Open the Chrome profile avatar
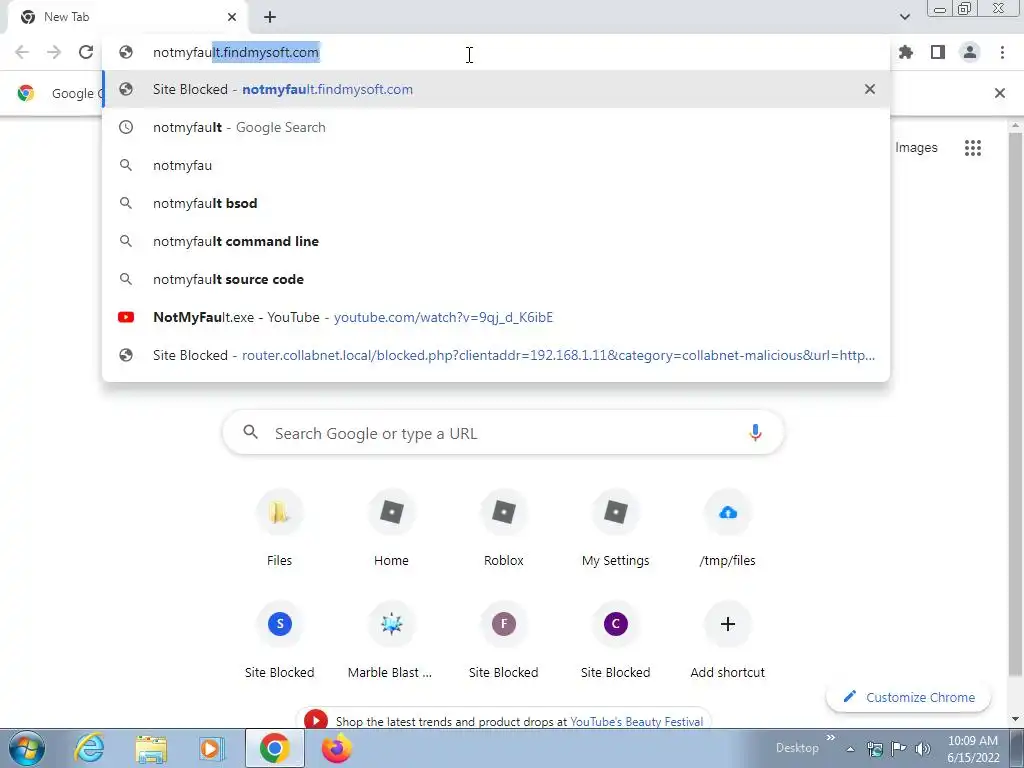 pos(970,52)
